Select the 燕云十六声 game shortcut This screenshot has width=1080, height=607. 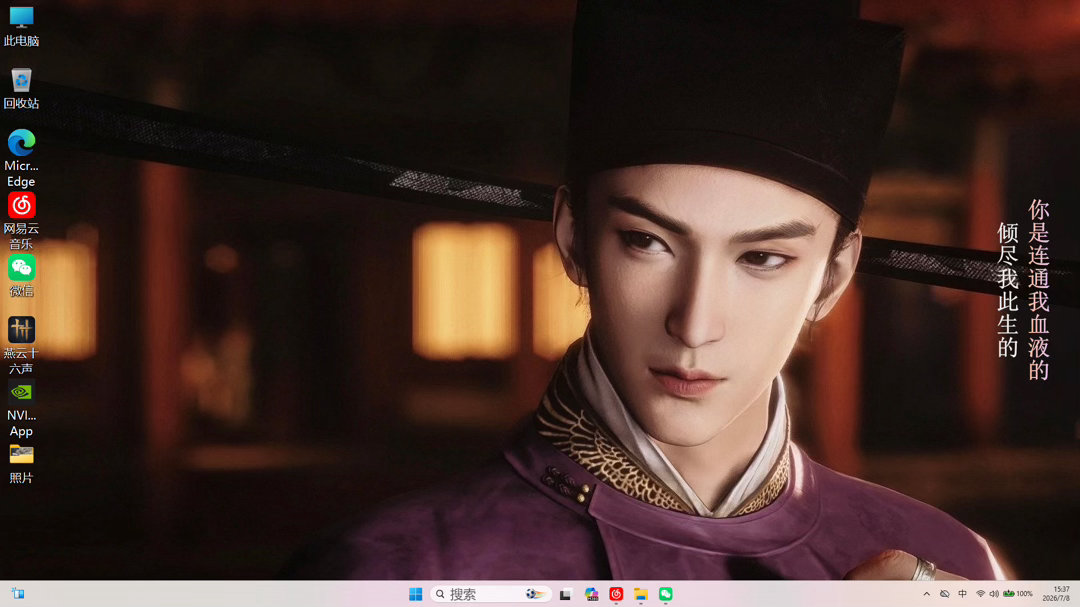click(21, 346)
